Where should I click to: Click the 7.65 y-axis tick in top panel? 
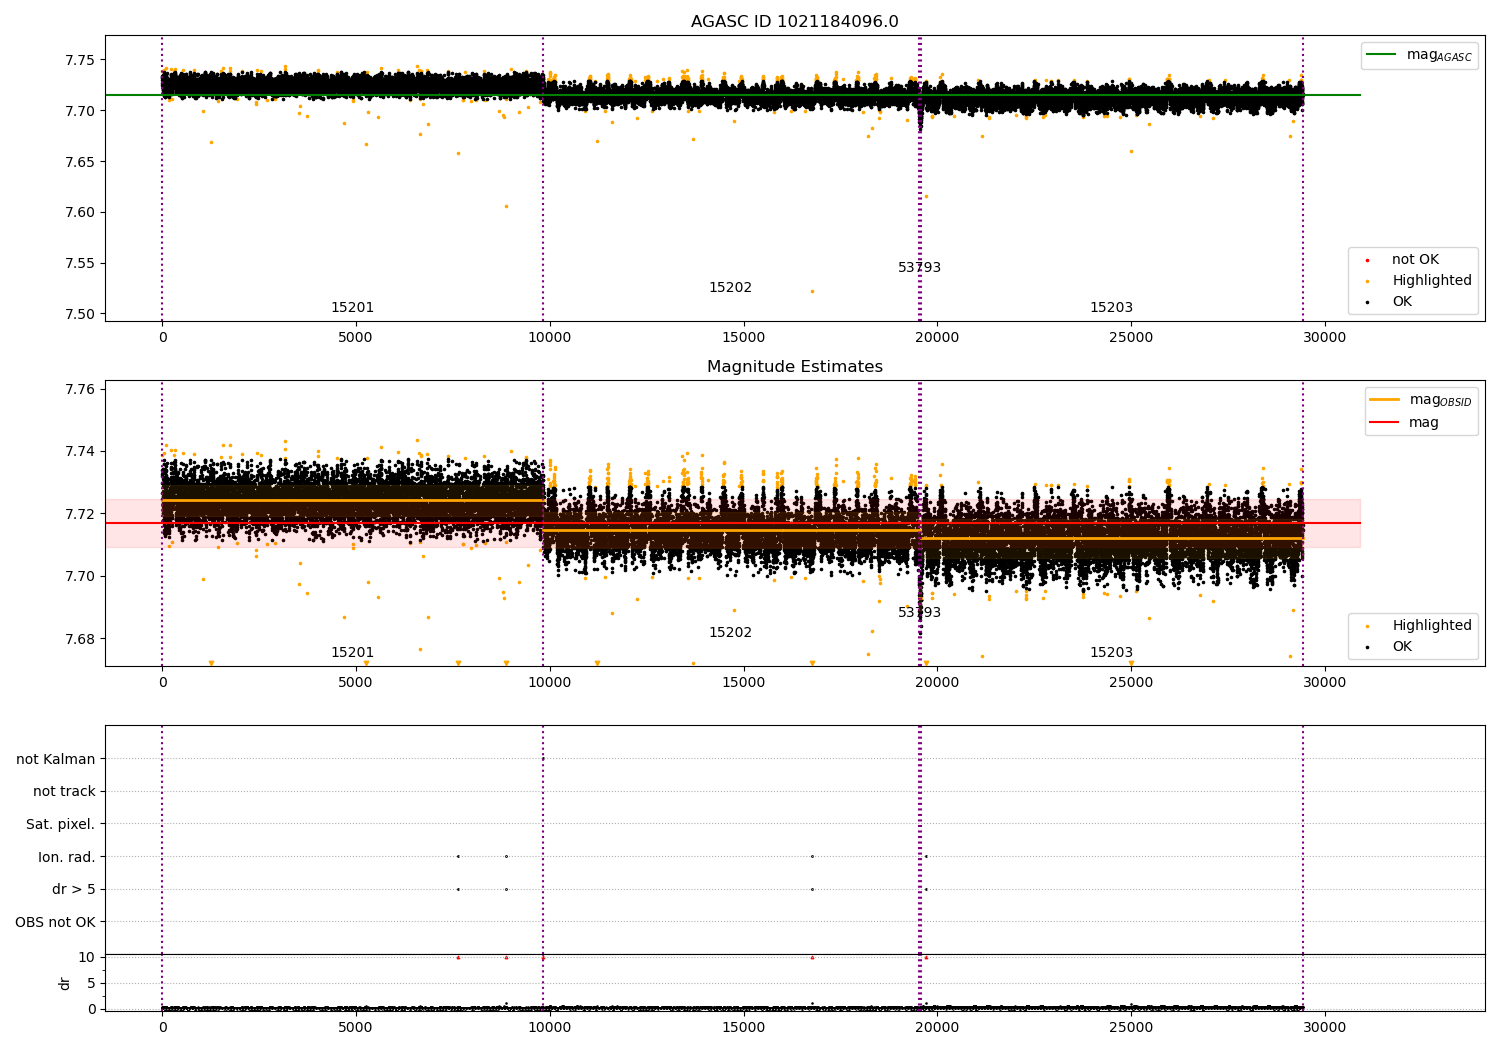[x=80, y=162]
